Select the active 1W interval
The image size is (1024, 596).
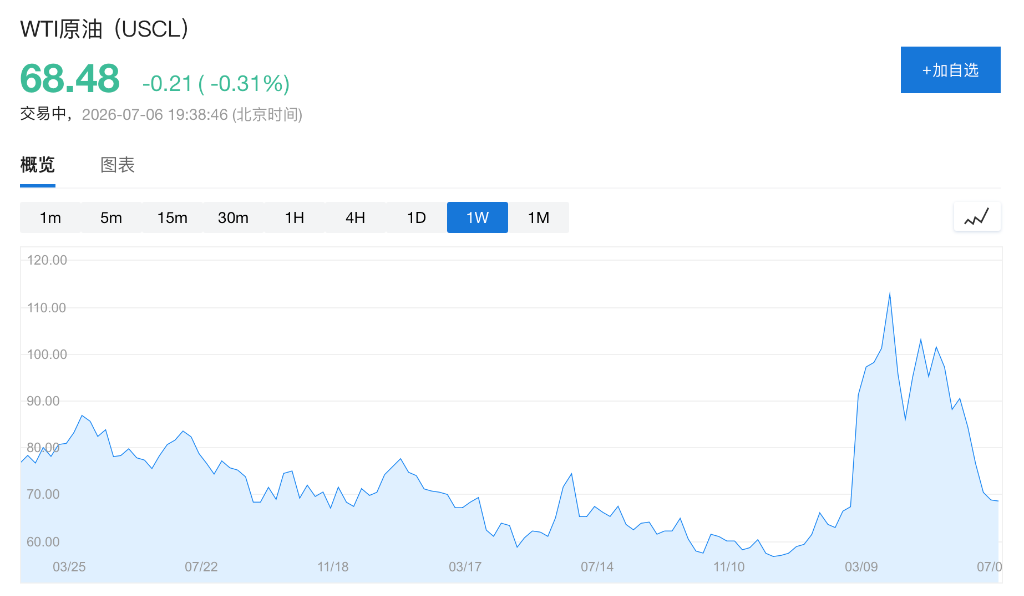click(477, 217)
